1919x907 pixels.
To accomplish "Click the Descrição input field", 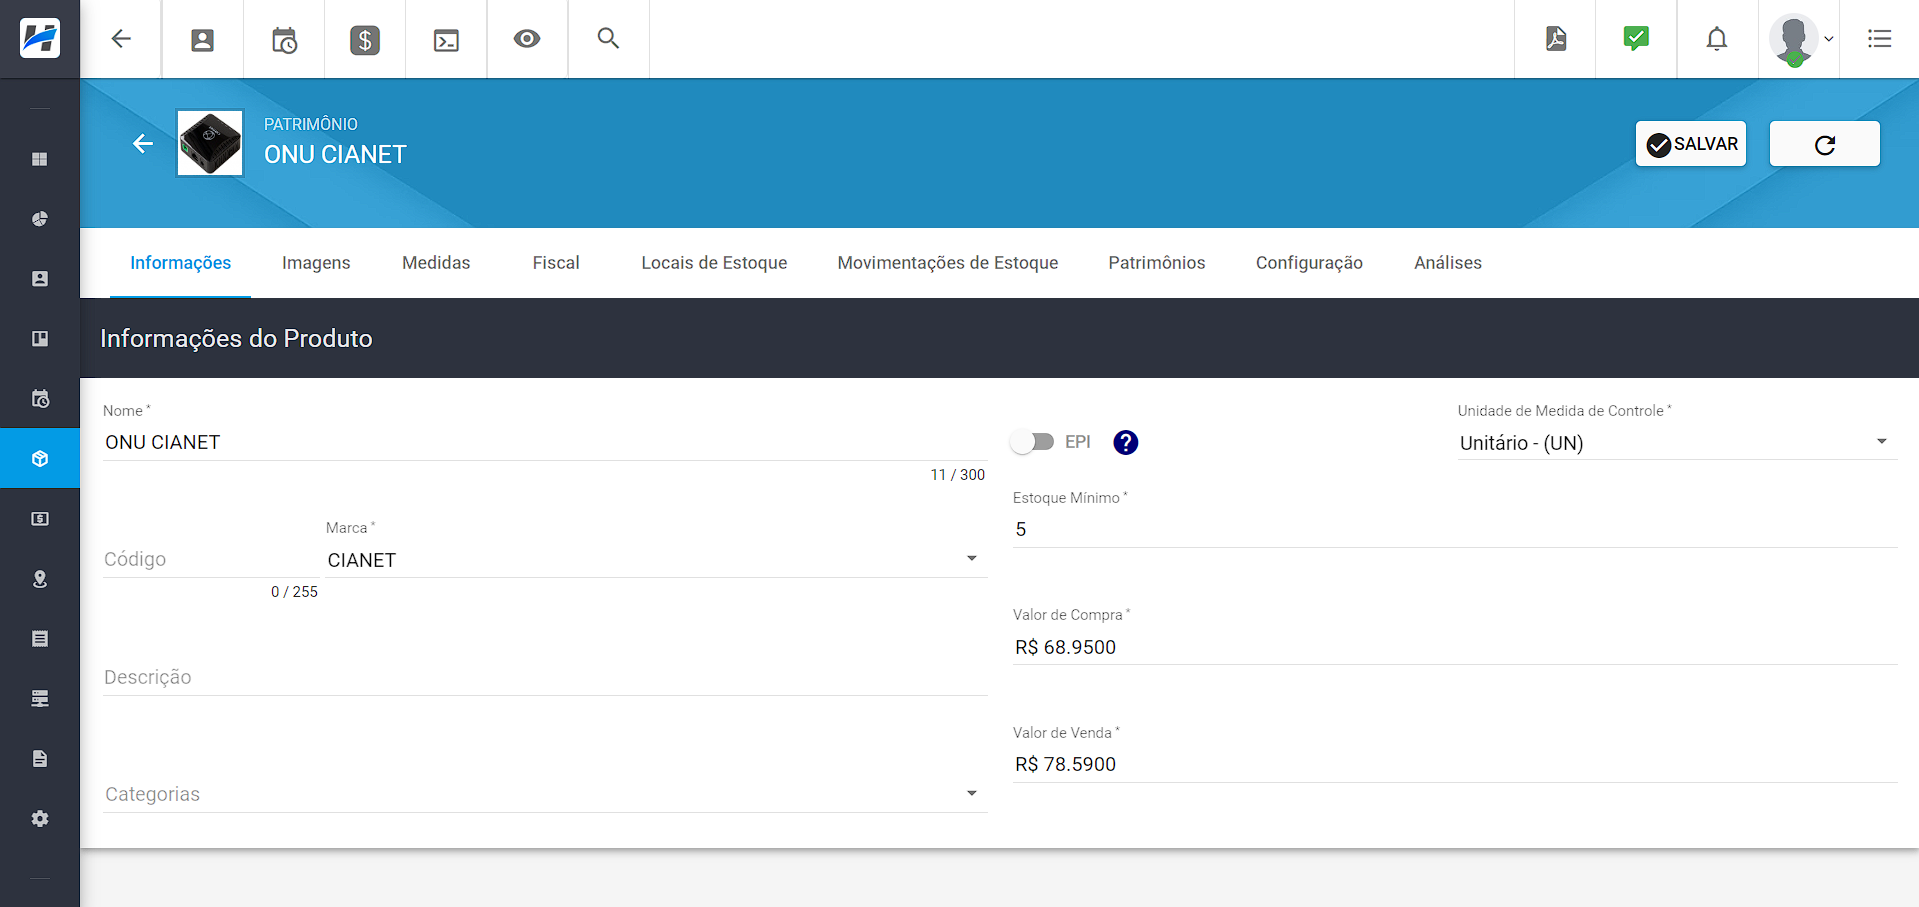I will [x=545, y=677].
